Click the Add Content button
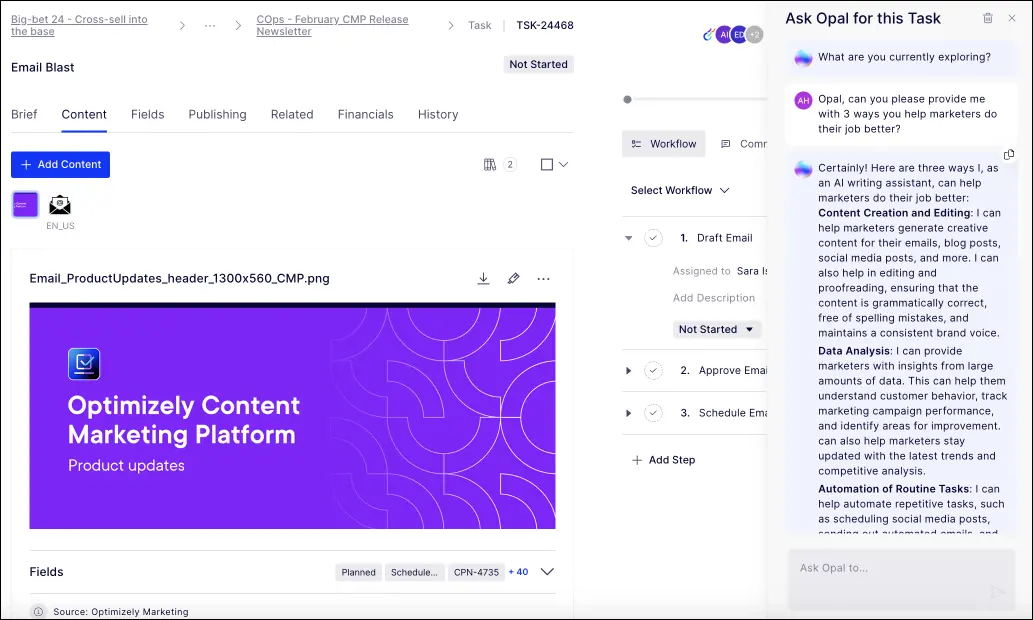The image size is (1033, 620). click(60, 164)
